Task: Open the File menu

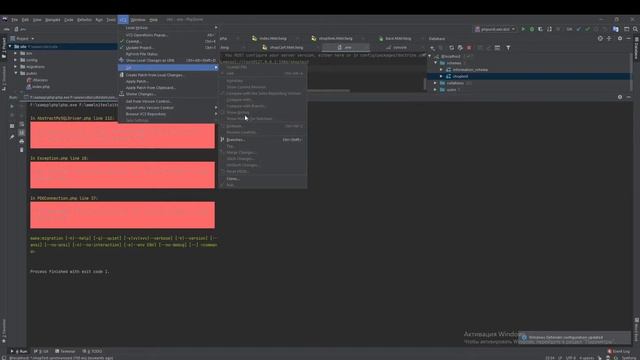Action: tap(15, 20)
